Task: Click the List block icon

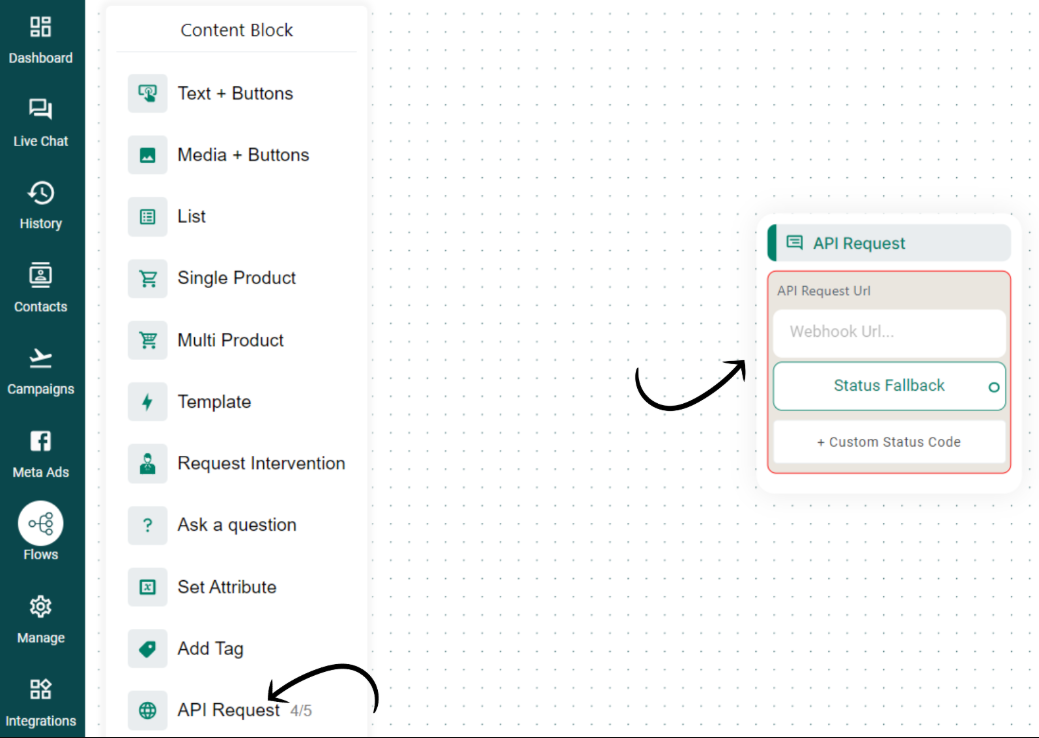Action: click(x=148, y=217)
